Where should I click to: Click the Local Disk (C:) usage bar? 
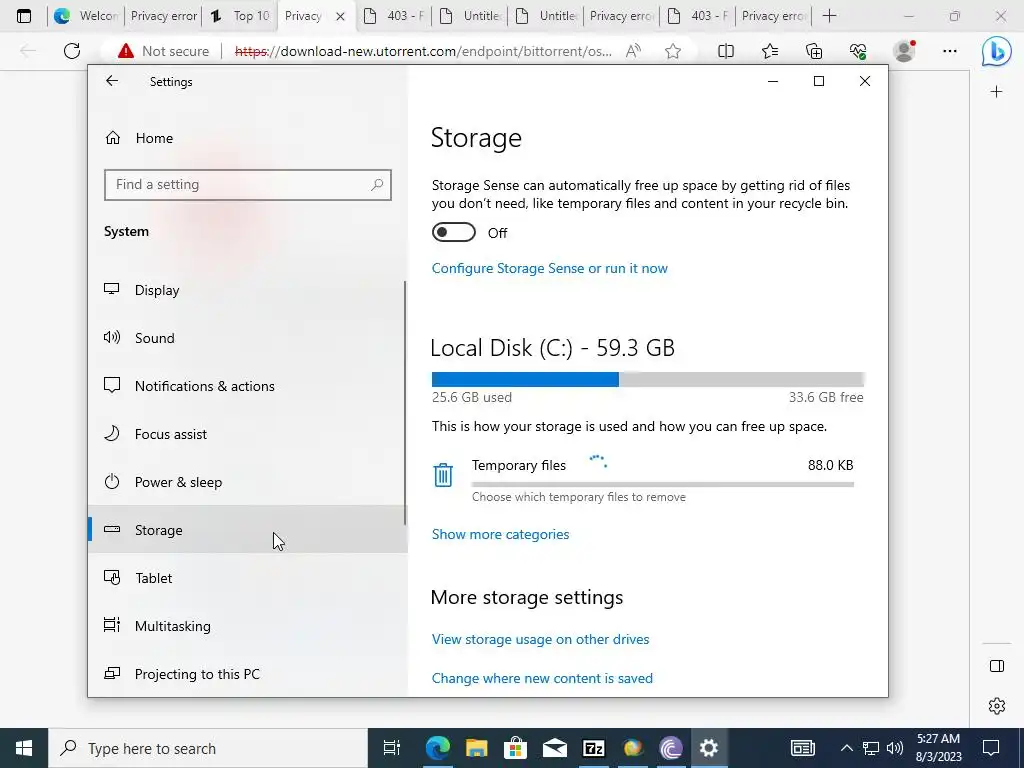(x=648, y=379)
